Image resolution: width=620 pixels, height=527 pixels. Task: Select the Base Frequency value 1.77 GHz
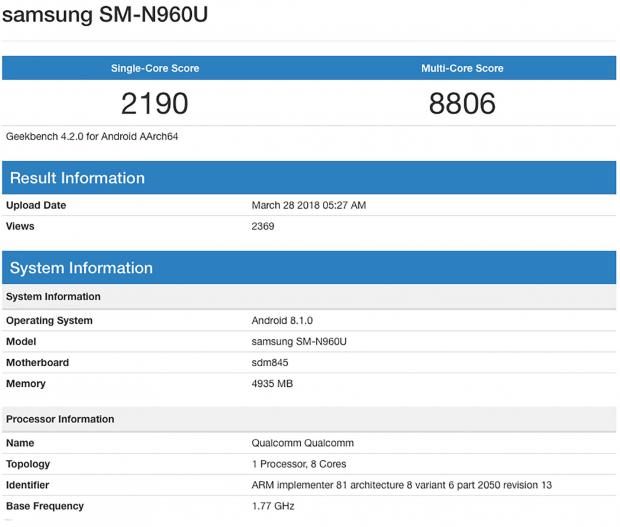[272, 506]
